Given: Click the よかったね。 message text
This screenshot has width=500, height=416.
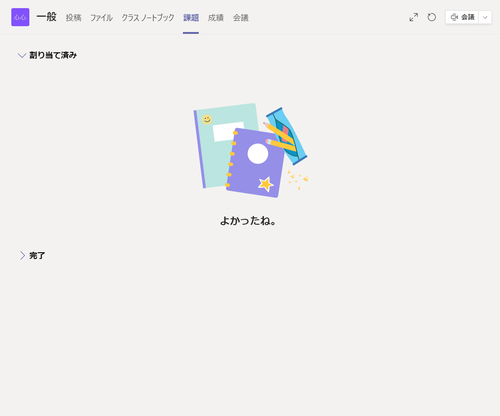Looking at the screenshot, I should point(248,221).
